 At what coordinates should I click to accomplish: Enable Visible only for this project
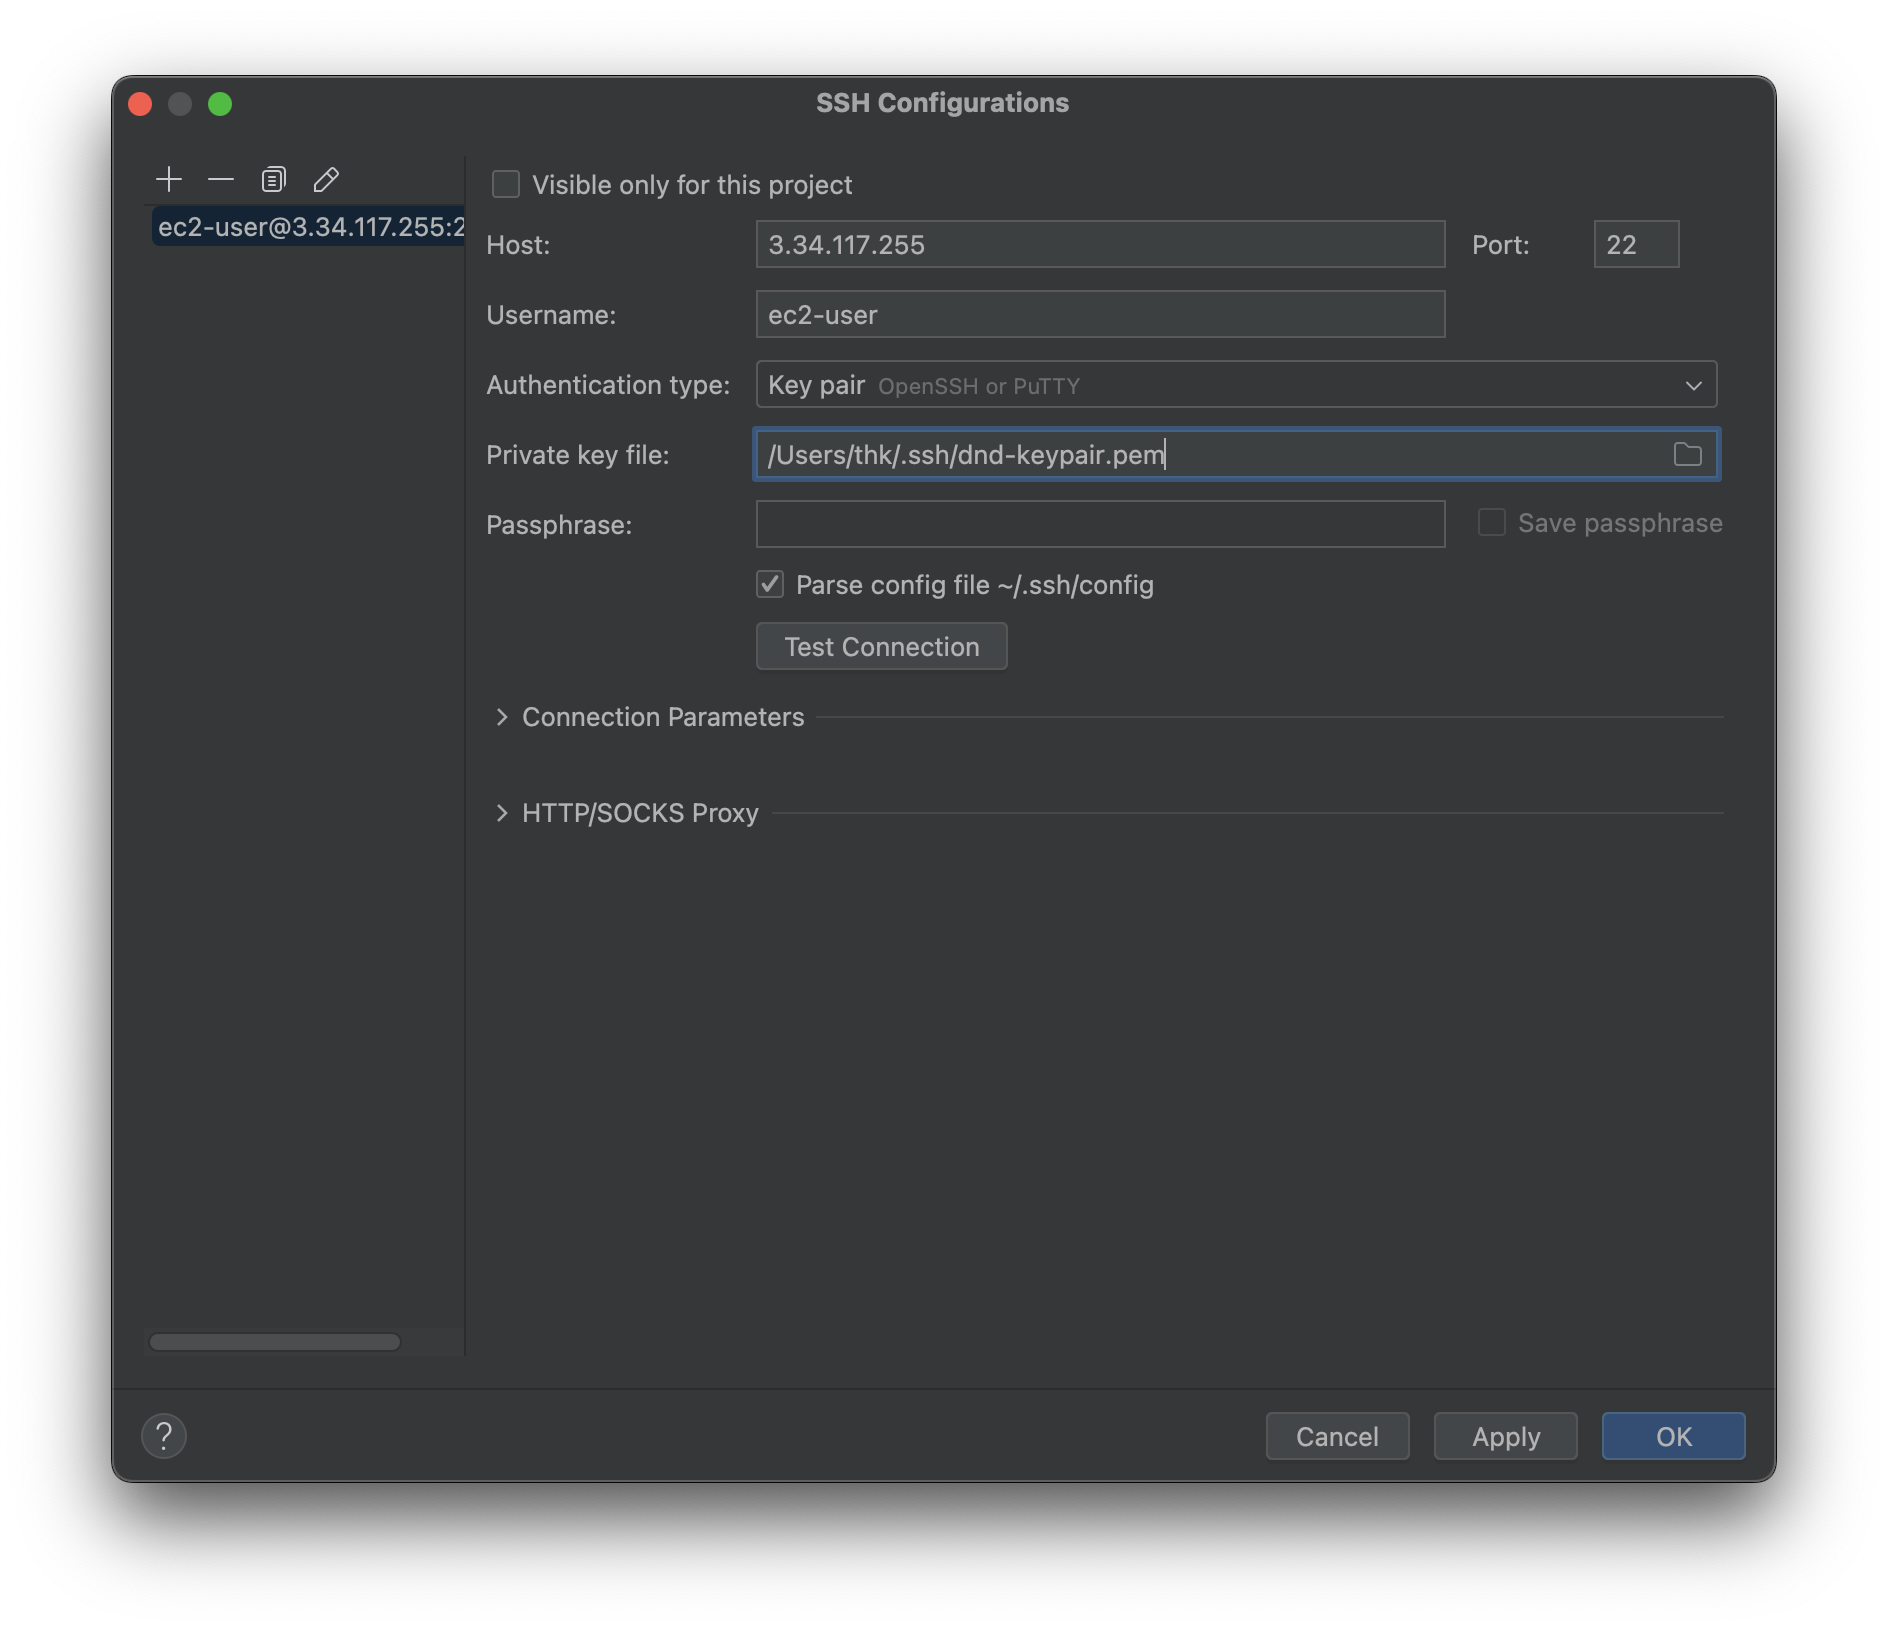tap(506, 185)
